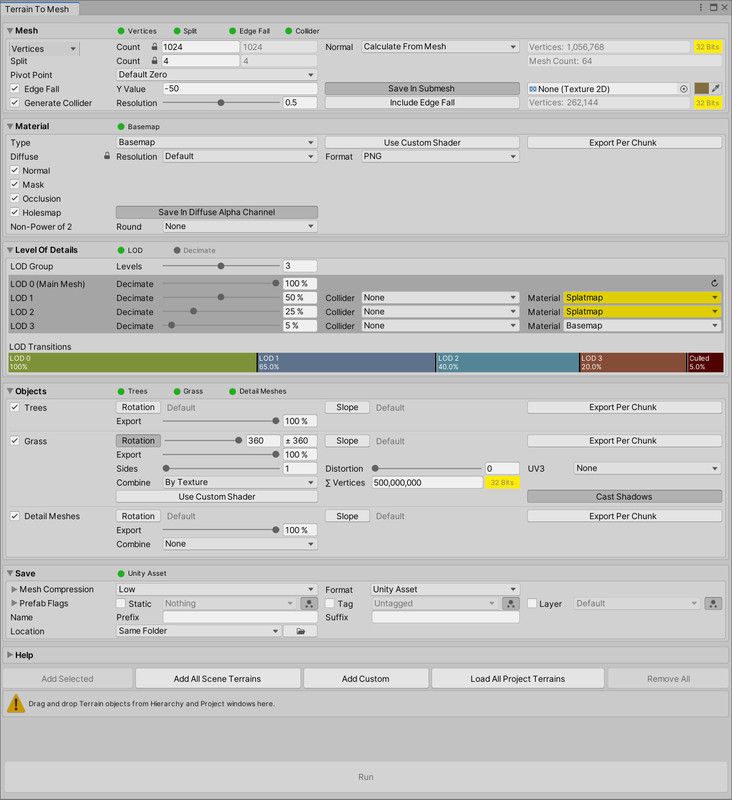Click the edge fall color swatch
The height and width of the screenshot is (800, 732).
pos(702,89)
